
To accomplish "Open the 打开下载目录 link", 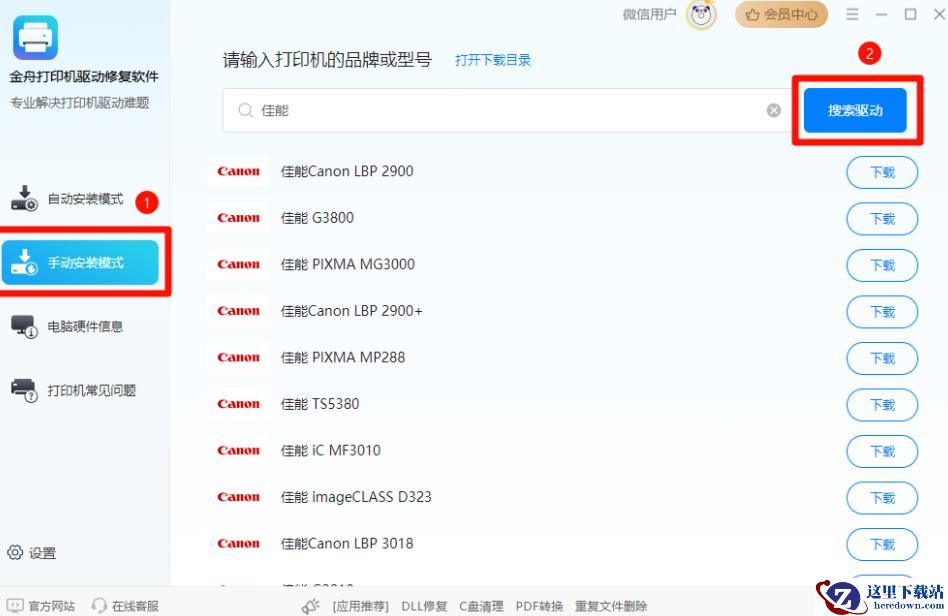I will pyautogui.click(x=493, y=60).
